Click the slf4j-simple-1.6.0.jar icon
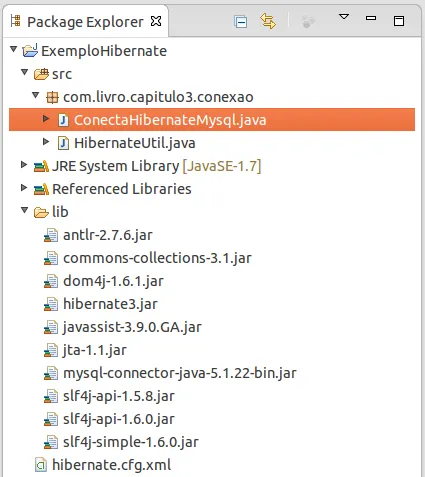Screen dimensions: 425x477 (51, 442)
